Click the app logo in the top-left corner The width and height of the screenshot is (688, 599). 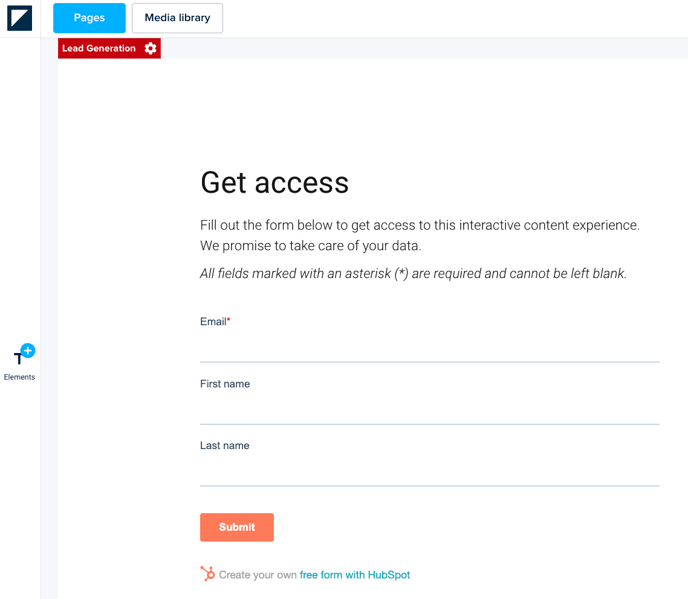pos(19,18)
